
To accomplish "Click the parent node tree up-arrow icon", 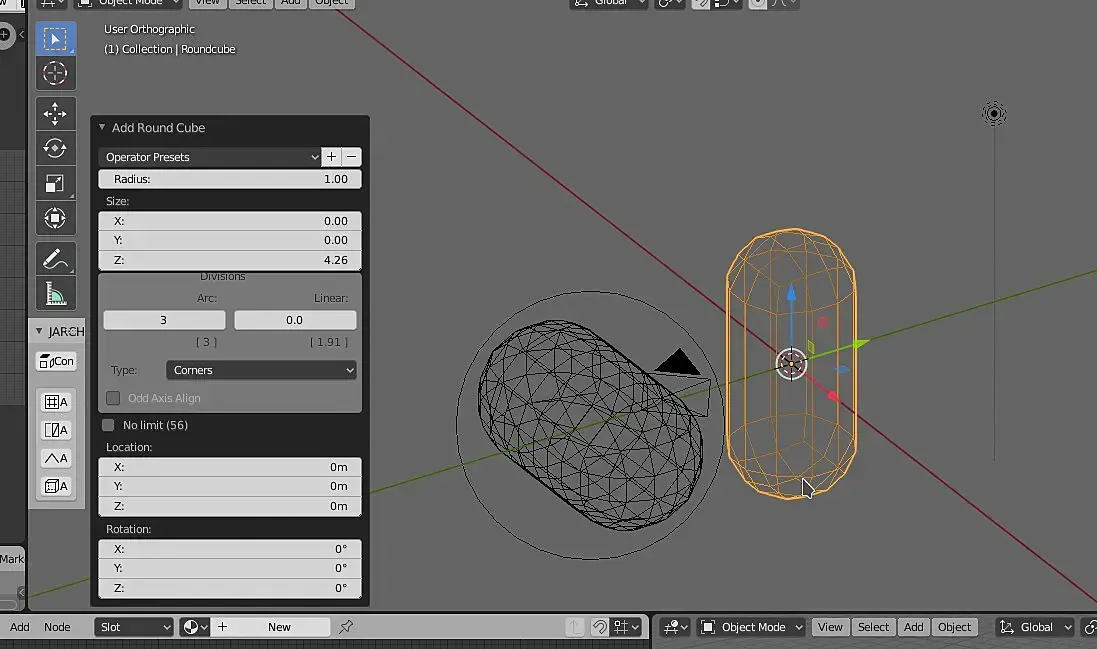I will tap(574, 627).
